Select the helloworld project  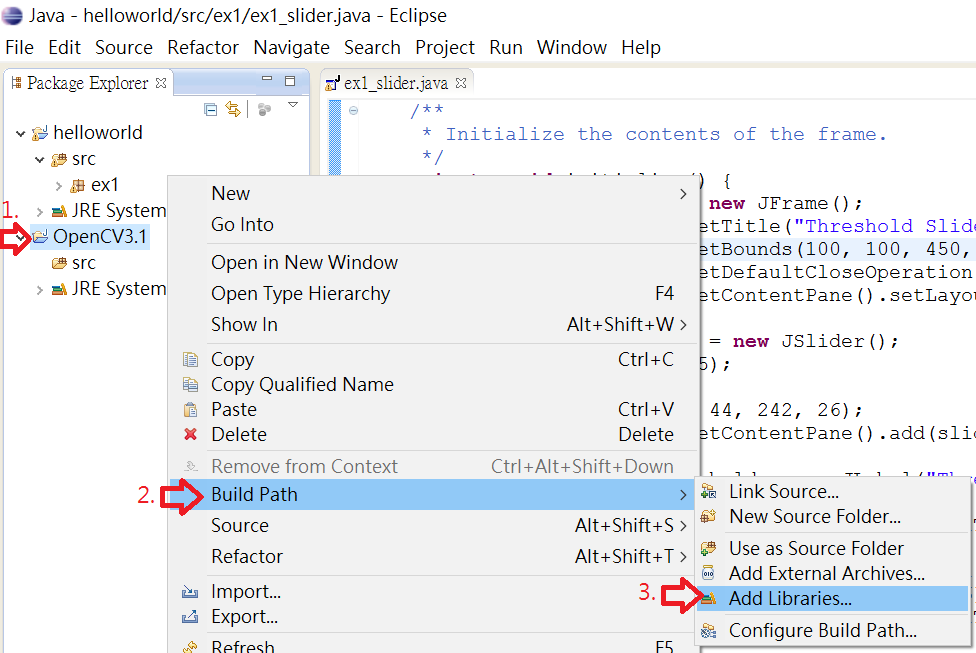point(97,133)
